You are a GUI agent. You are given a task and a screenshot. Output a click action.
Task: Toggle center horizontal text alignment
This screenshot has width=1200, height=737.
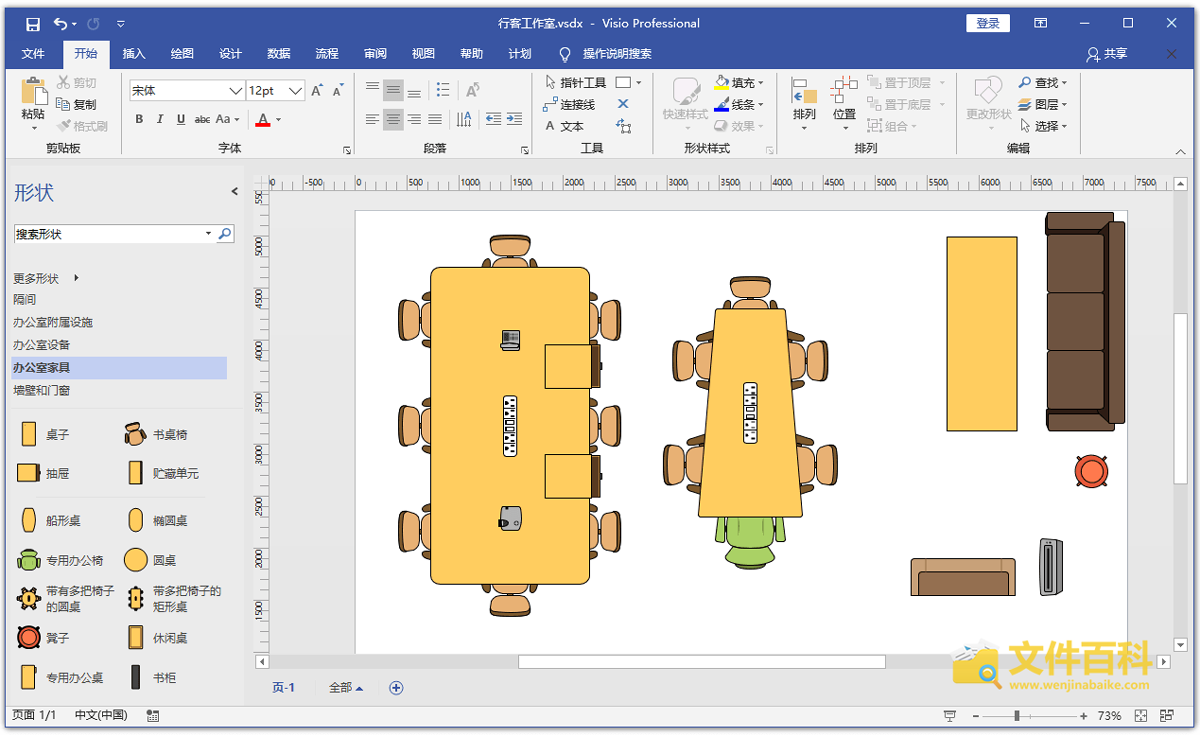pos(393,119)
